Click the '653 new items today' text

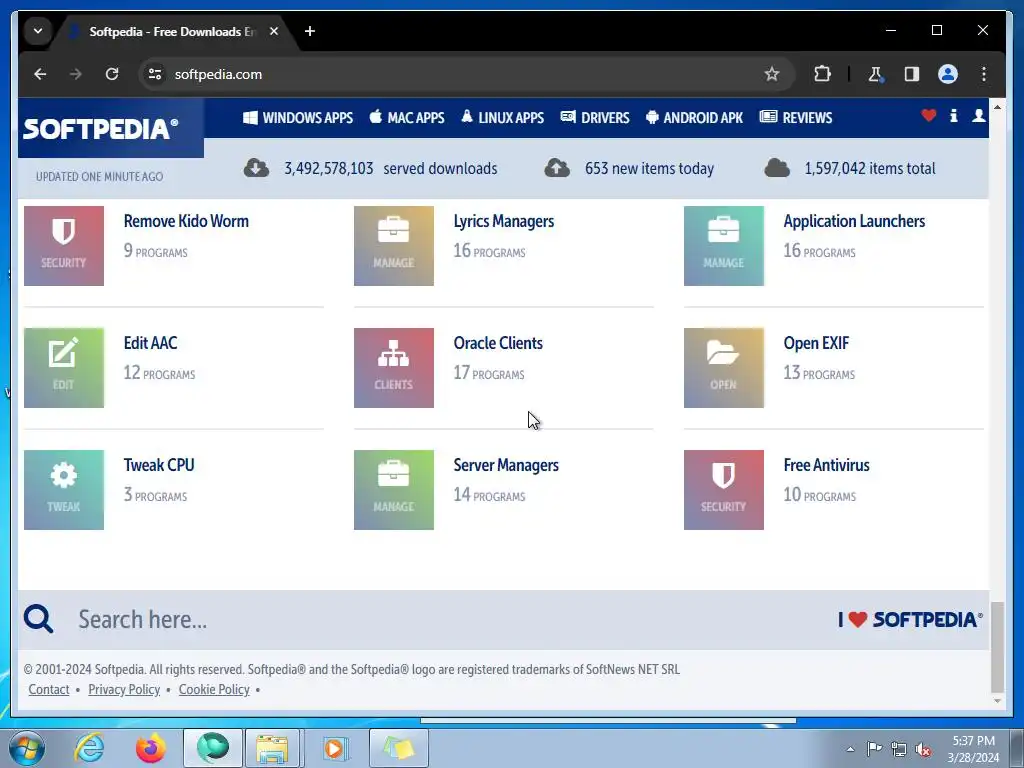(x=649, y=168)
